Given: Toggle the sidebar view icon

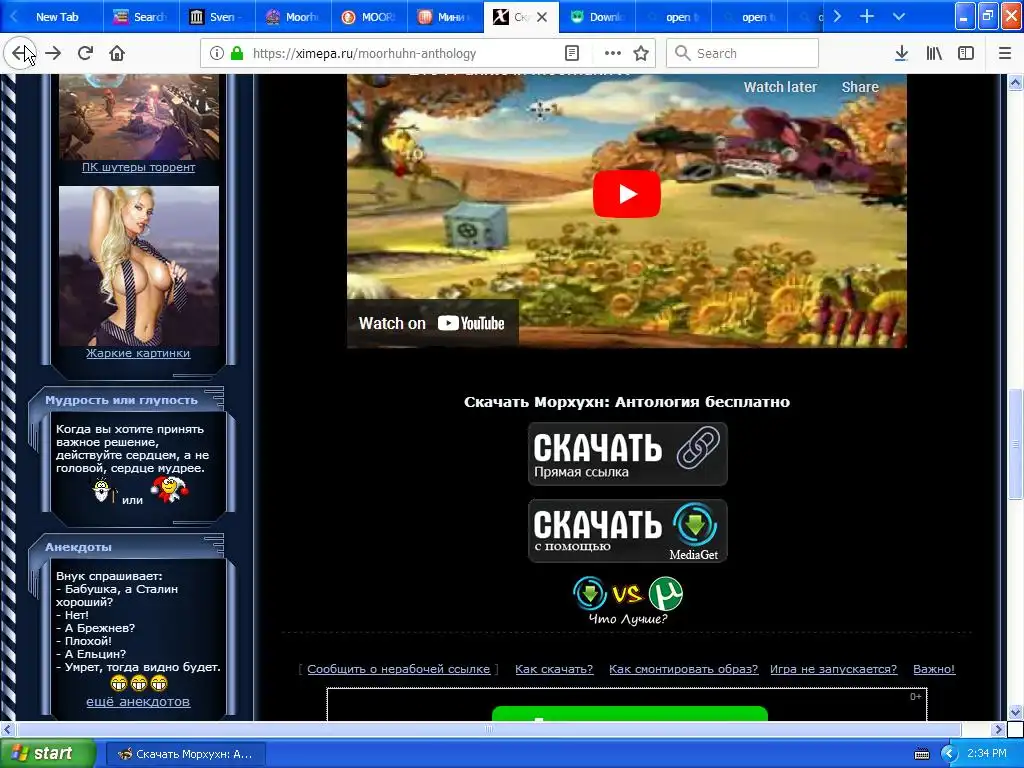Looking at the screenshot, I should [966, 53].
